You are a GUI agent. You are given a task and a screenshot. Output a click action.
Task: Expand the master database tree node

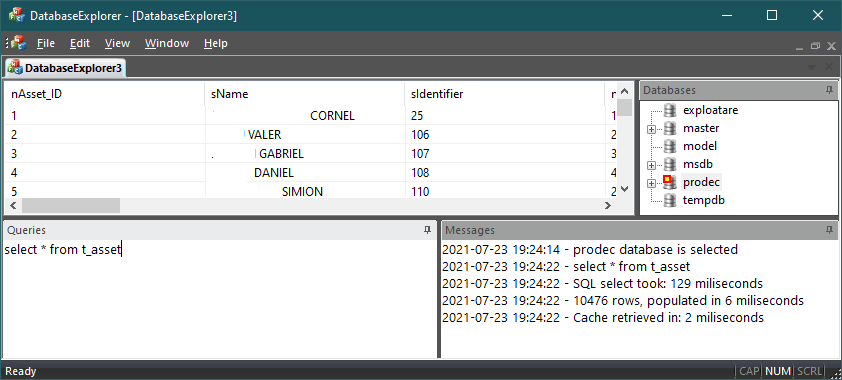[x=651, y=129]
